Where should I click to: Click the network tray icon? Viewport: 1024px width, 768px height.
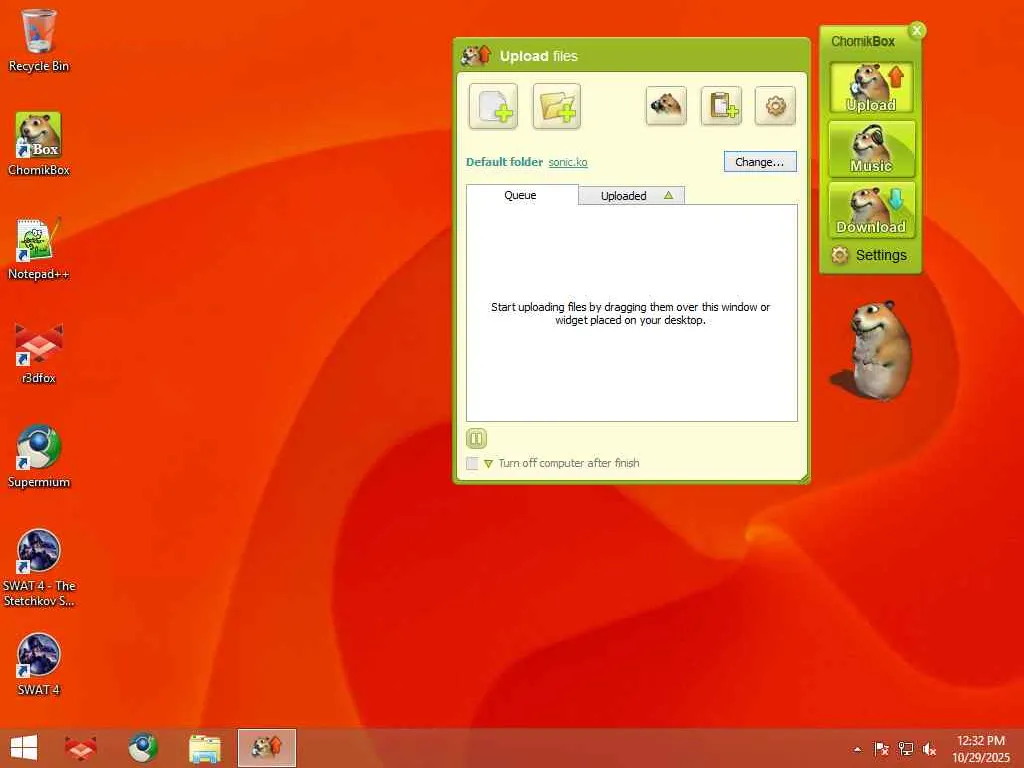pyautogui.click(x=905, y=749)
